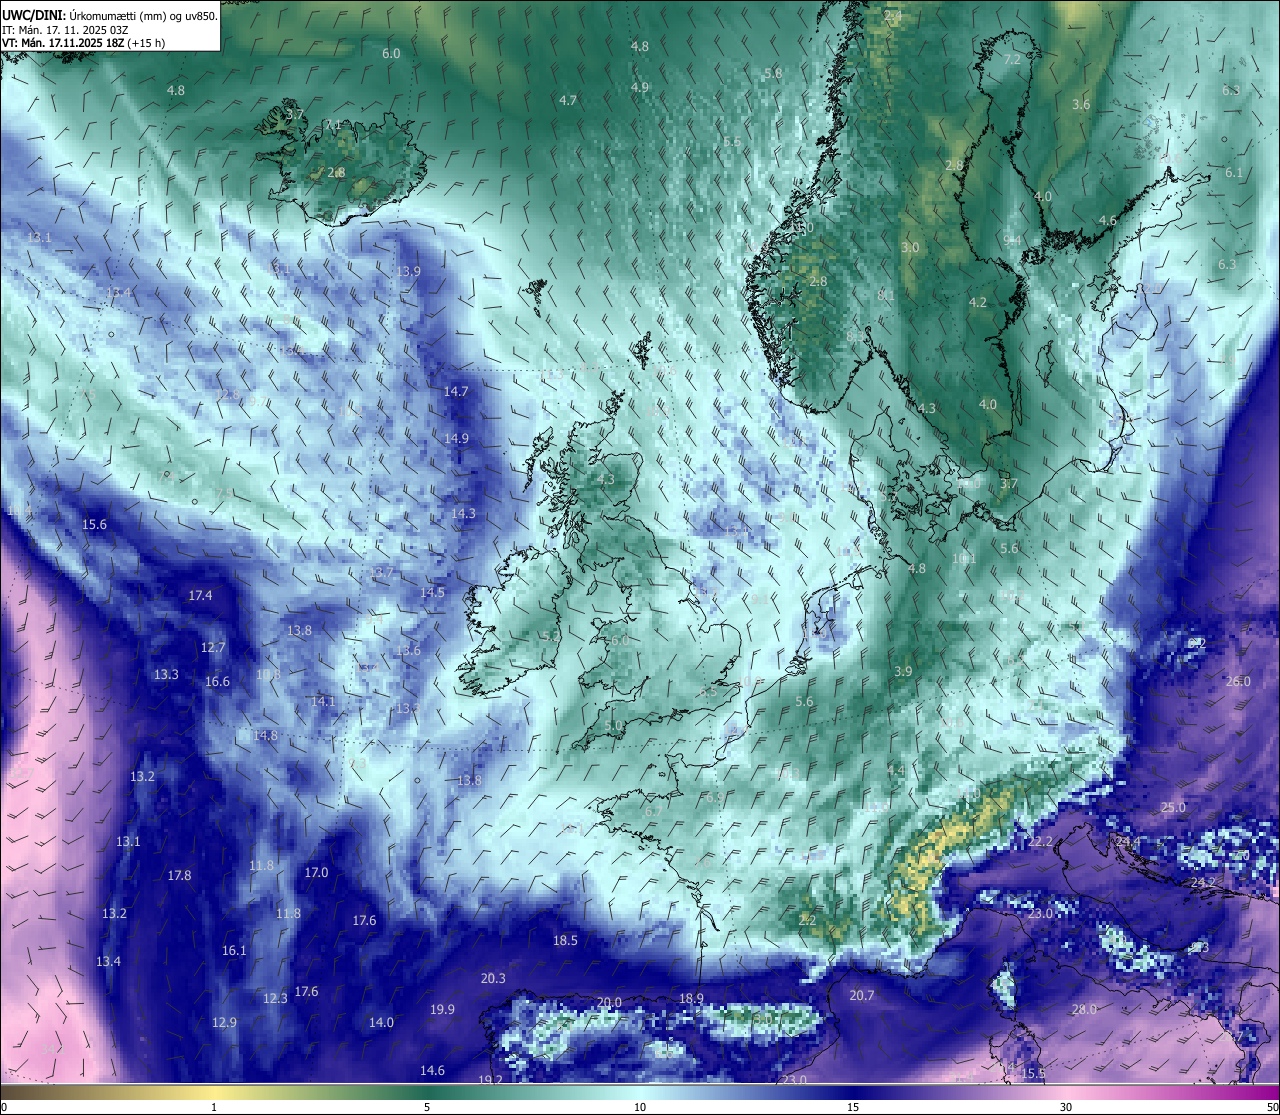Click the map value 14.5
Screen dimensions: 1280x1115
click(x=432, y=592)
